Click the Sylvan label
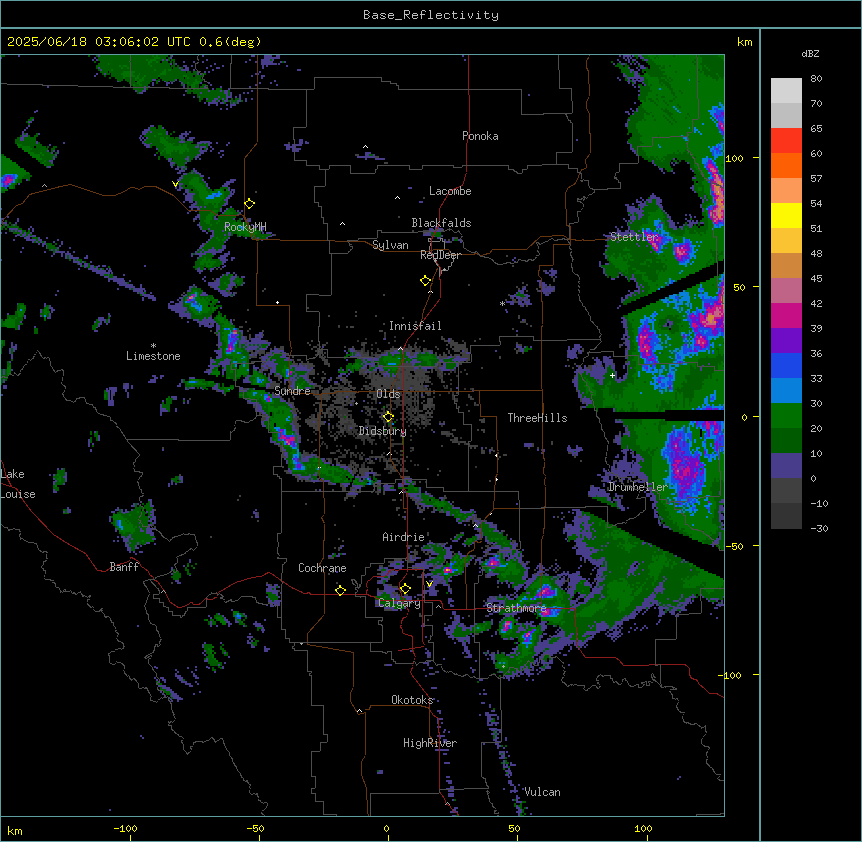Screen dimensions: 862x842 pos(390,245)
